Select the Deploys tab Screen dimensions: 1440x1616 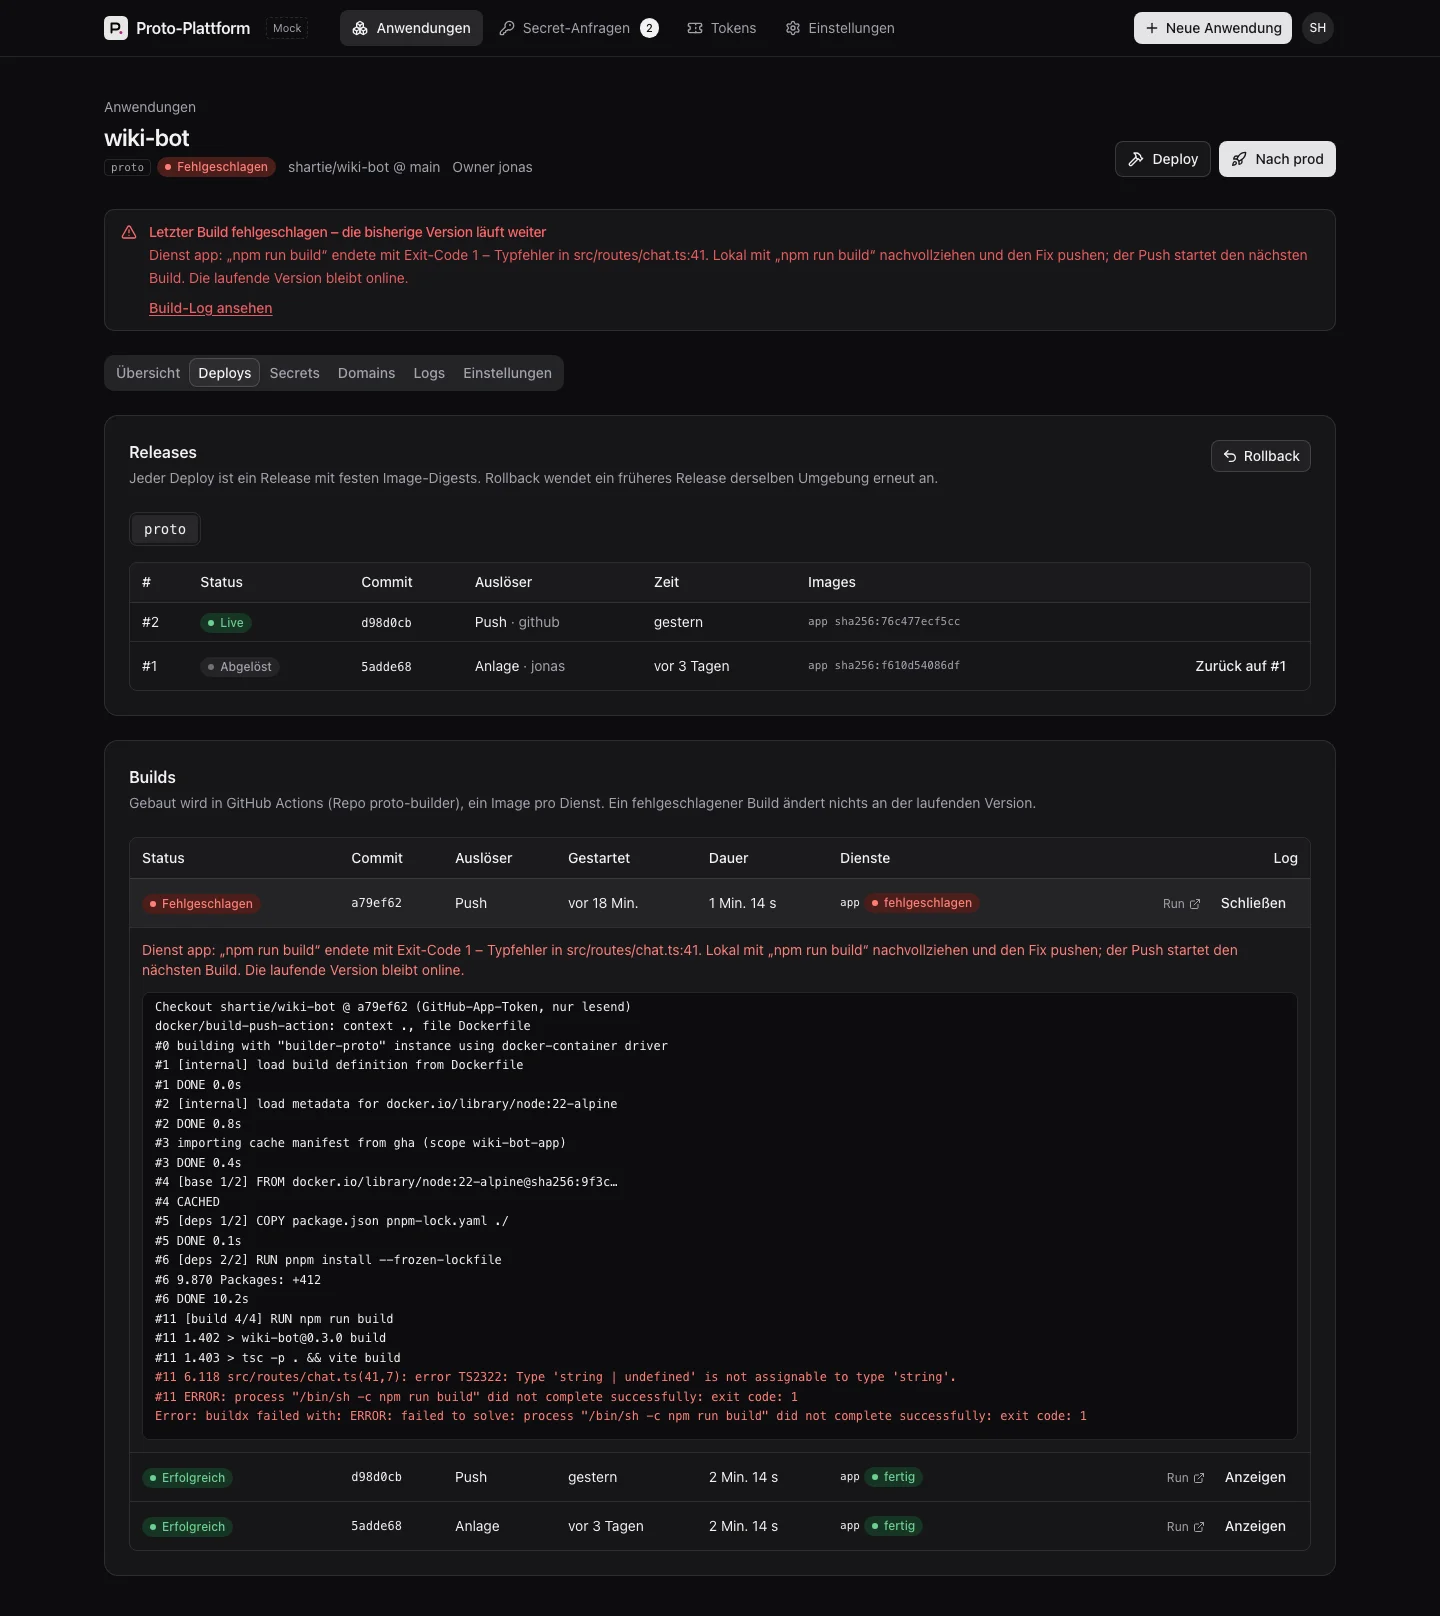[x=225, y=373]
